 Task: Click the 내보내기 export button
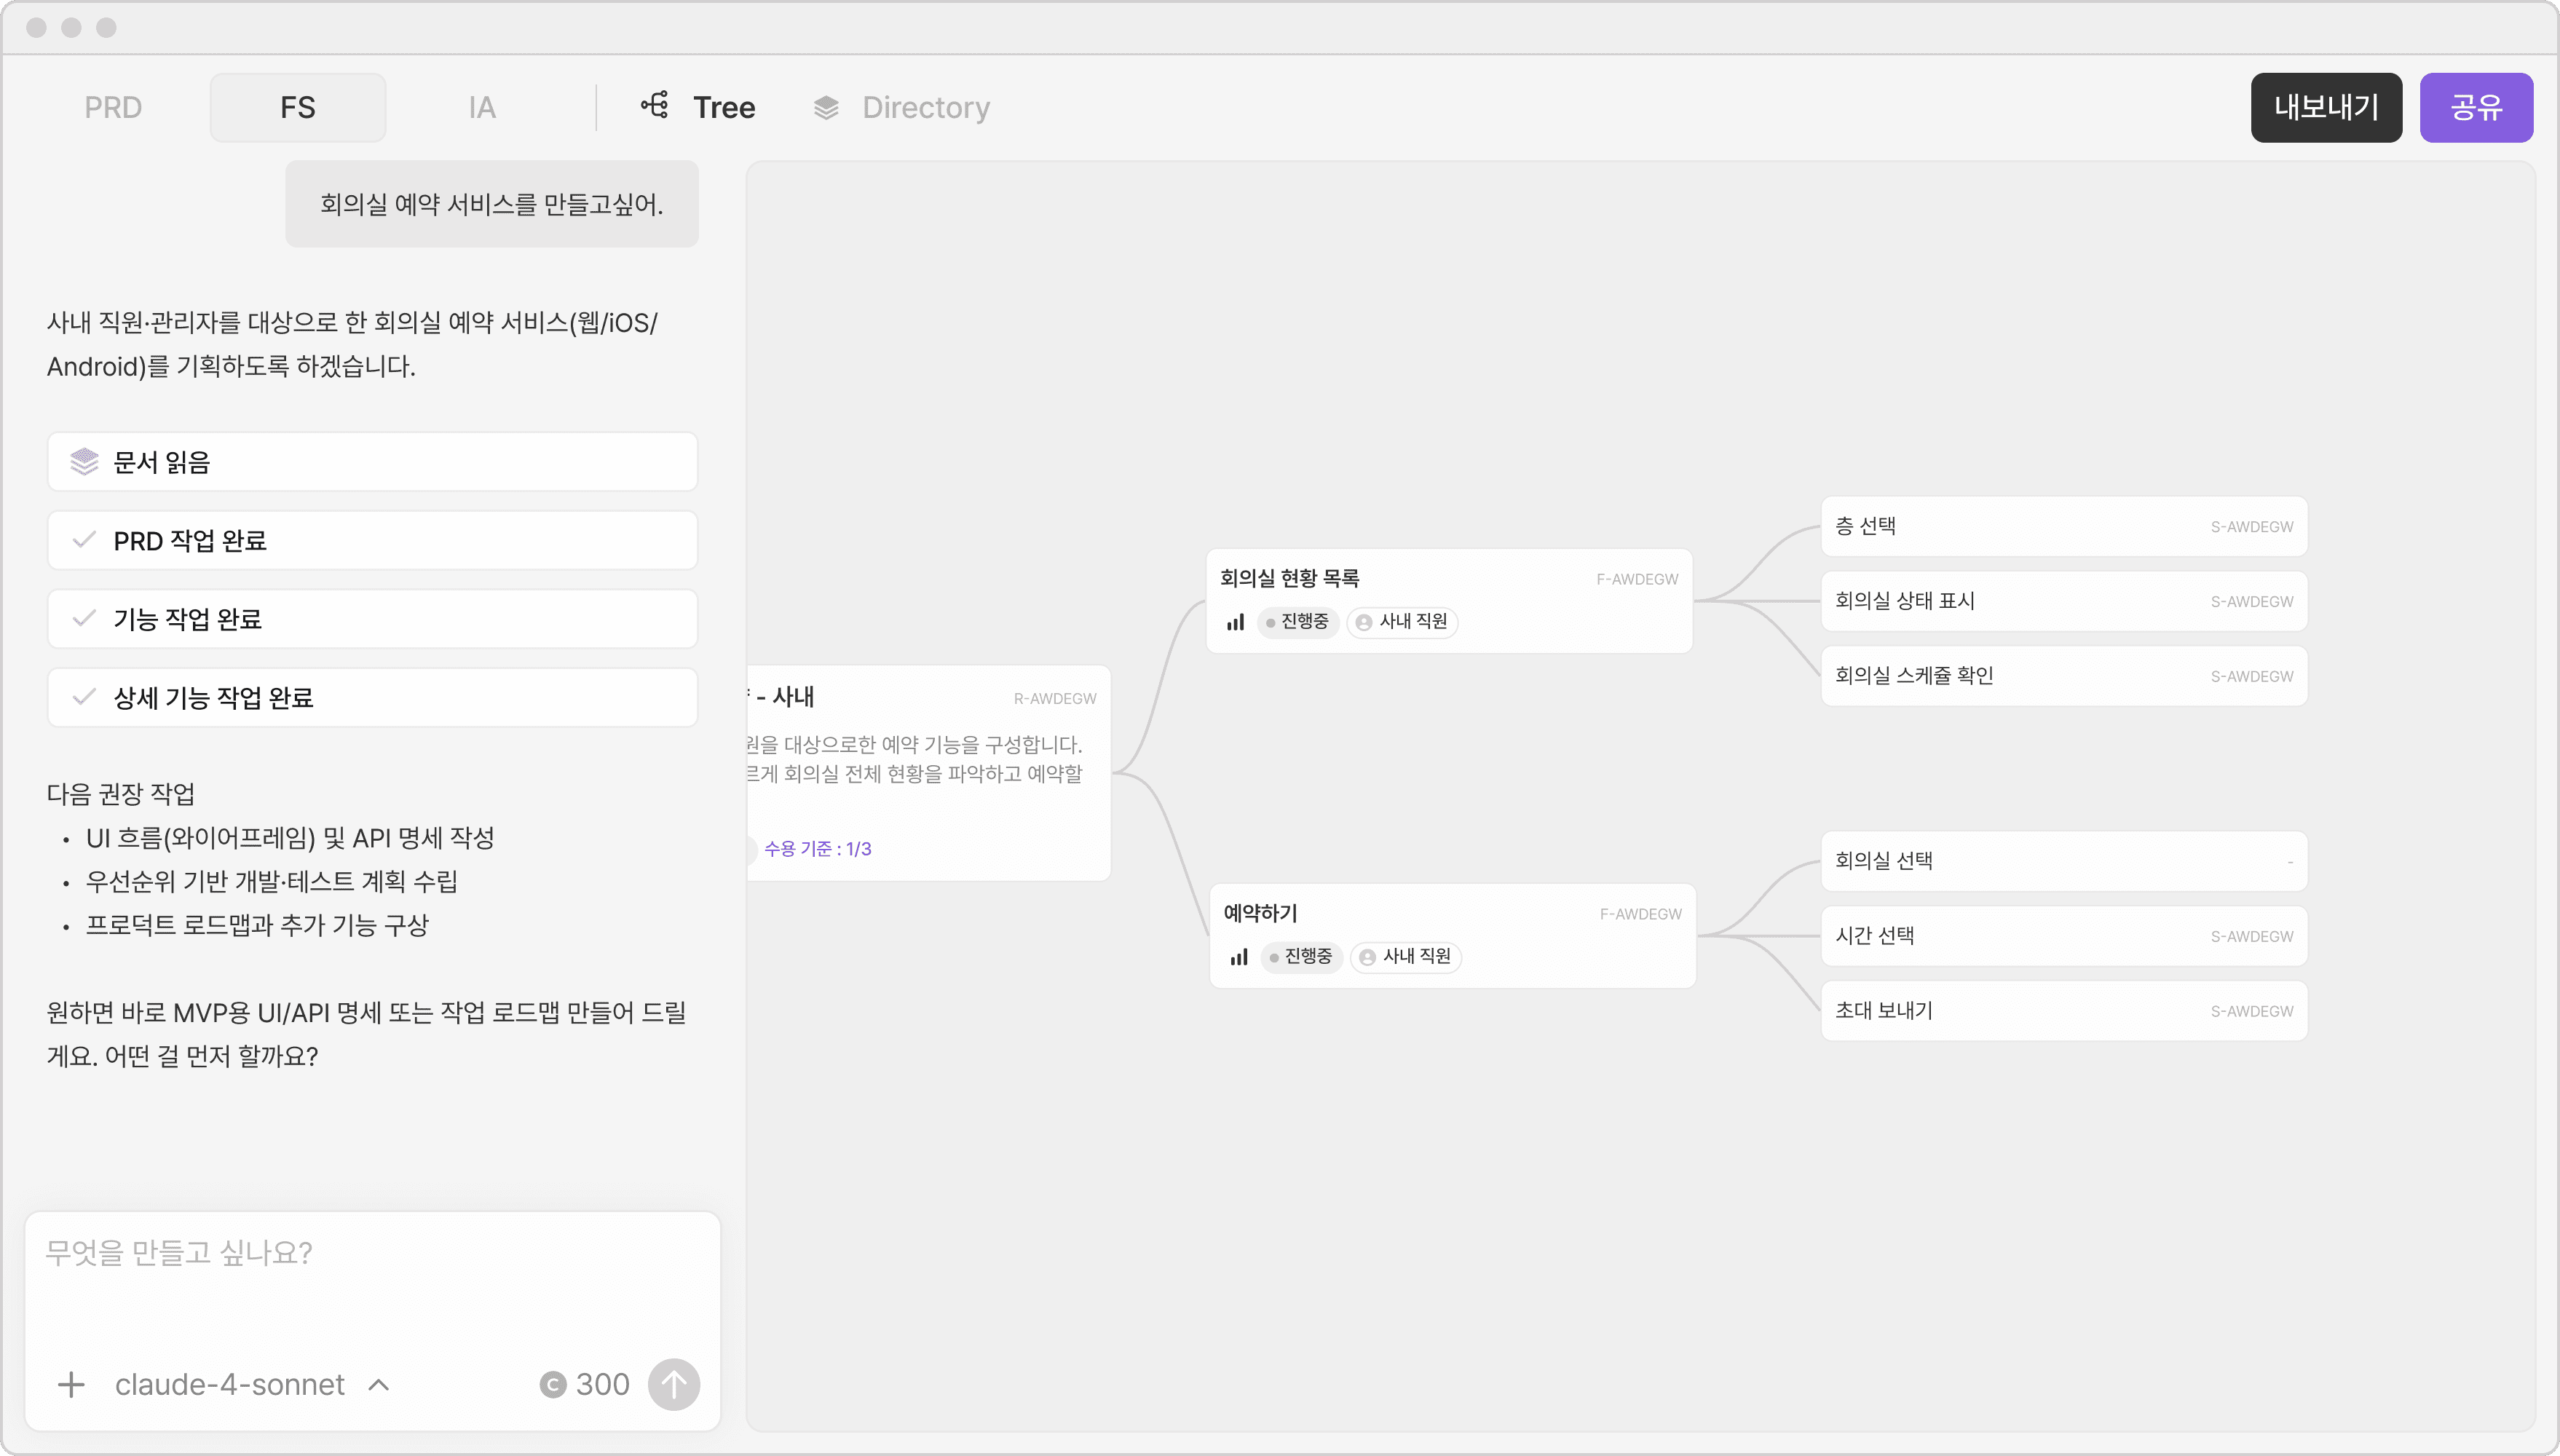[2325, 107]
